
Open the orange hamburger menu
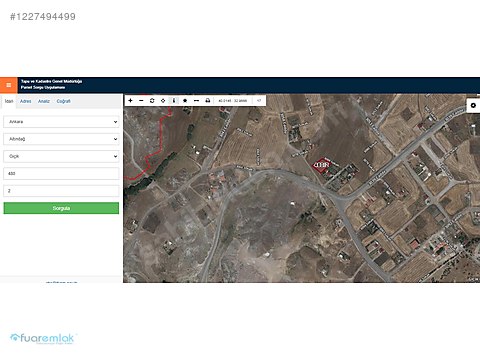(x=9, y=85)
